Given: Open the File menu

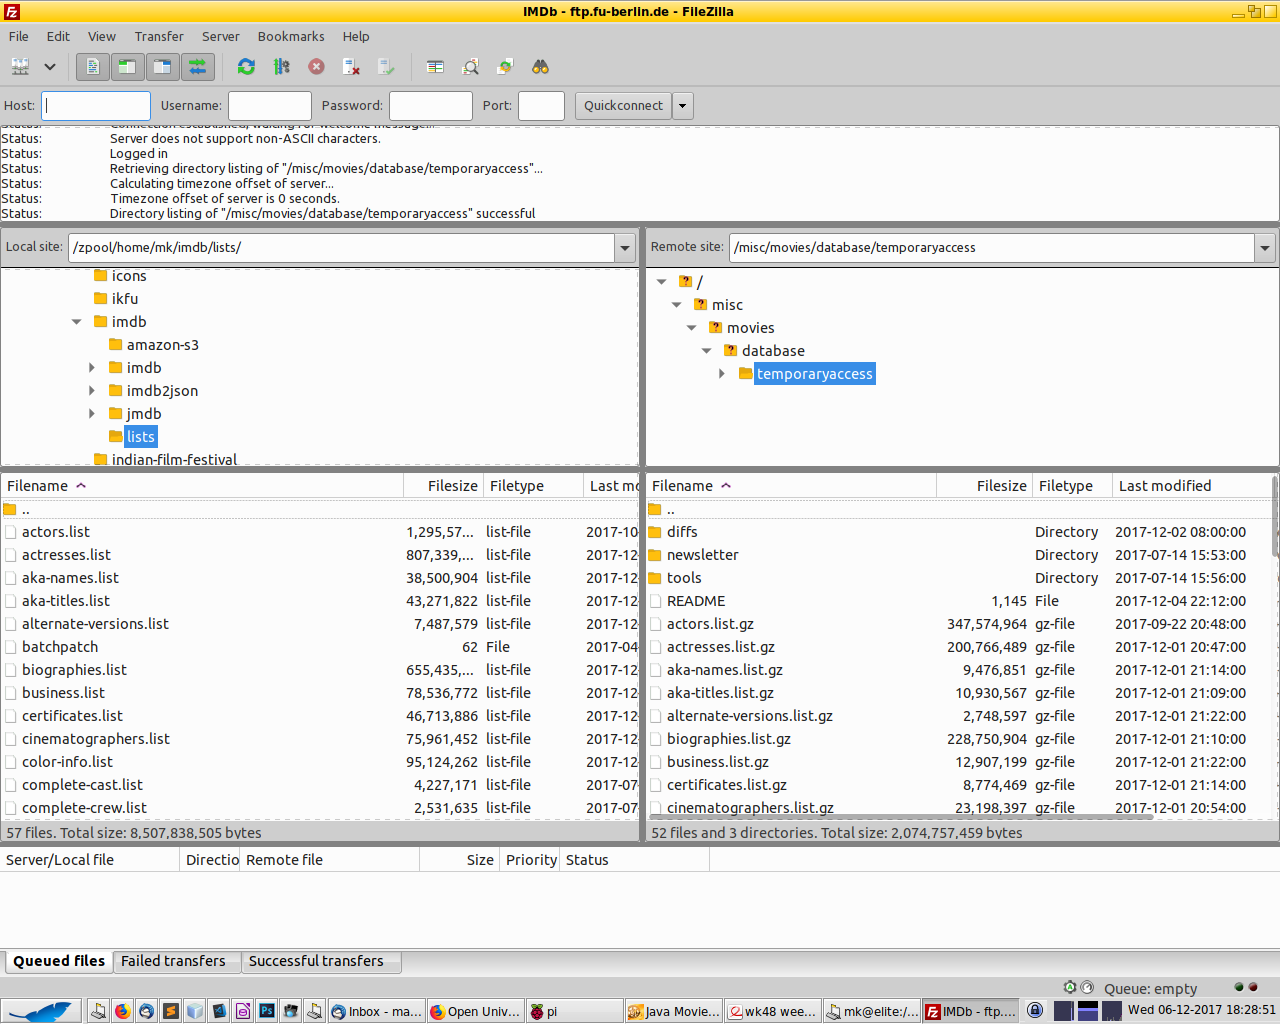Looking at the screenshot, I should pyautogui.click(x=19, y=36).
